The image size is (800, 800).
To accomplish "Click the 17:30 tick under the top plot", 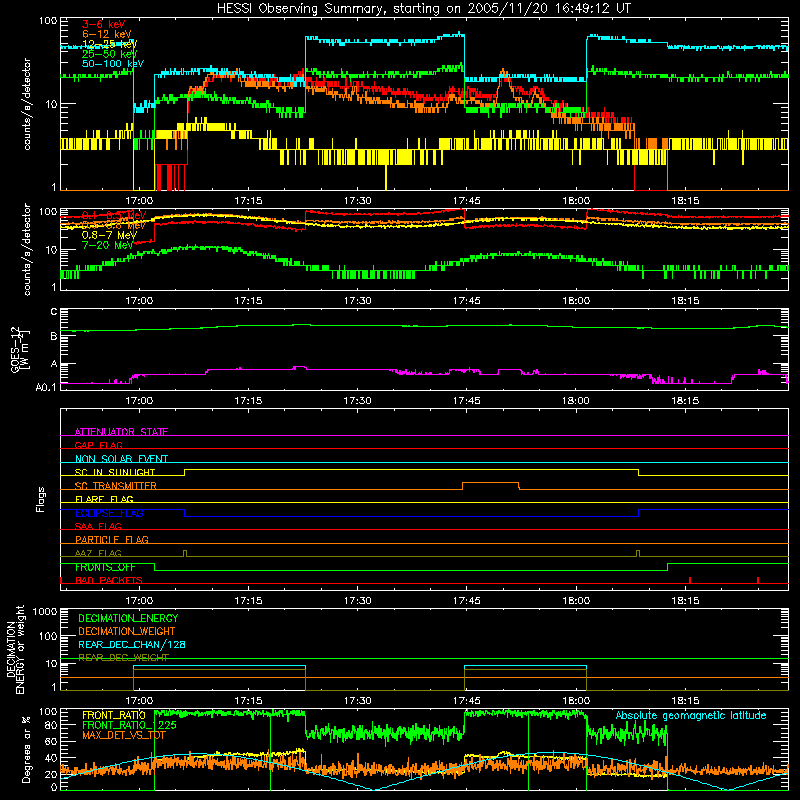I will pyautogui.click(x=357, y=201).
